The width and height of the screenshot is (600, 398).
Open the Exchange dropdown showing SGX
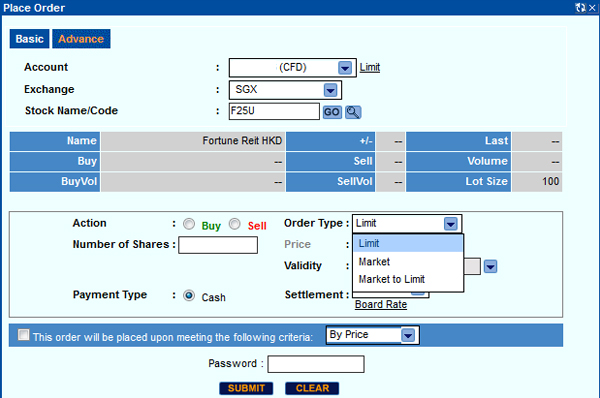point(285,90)
